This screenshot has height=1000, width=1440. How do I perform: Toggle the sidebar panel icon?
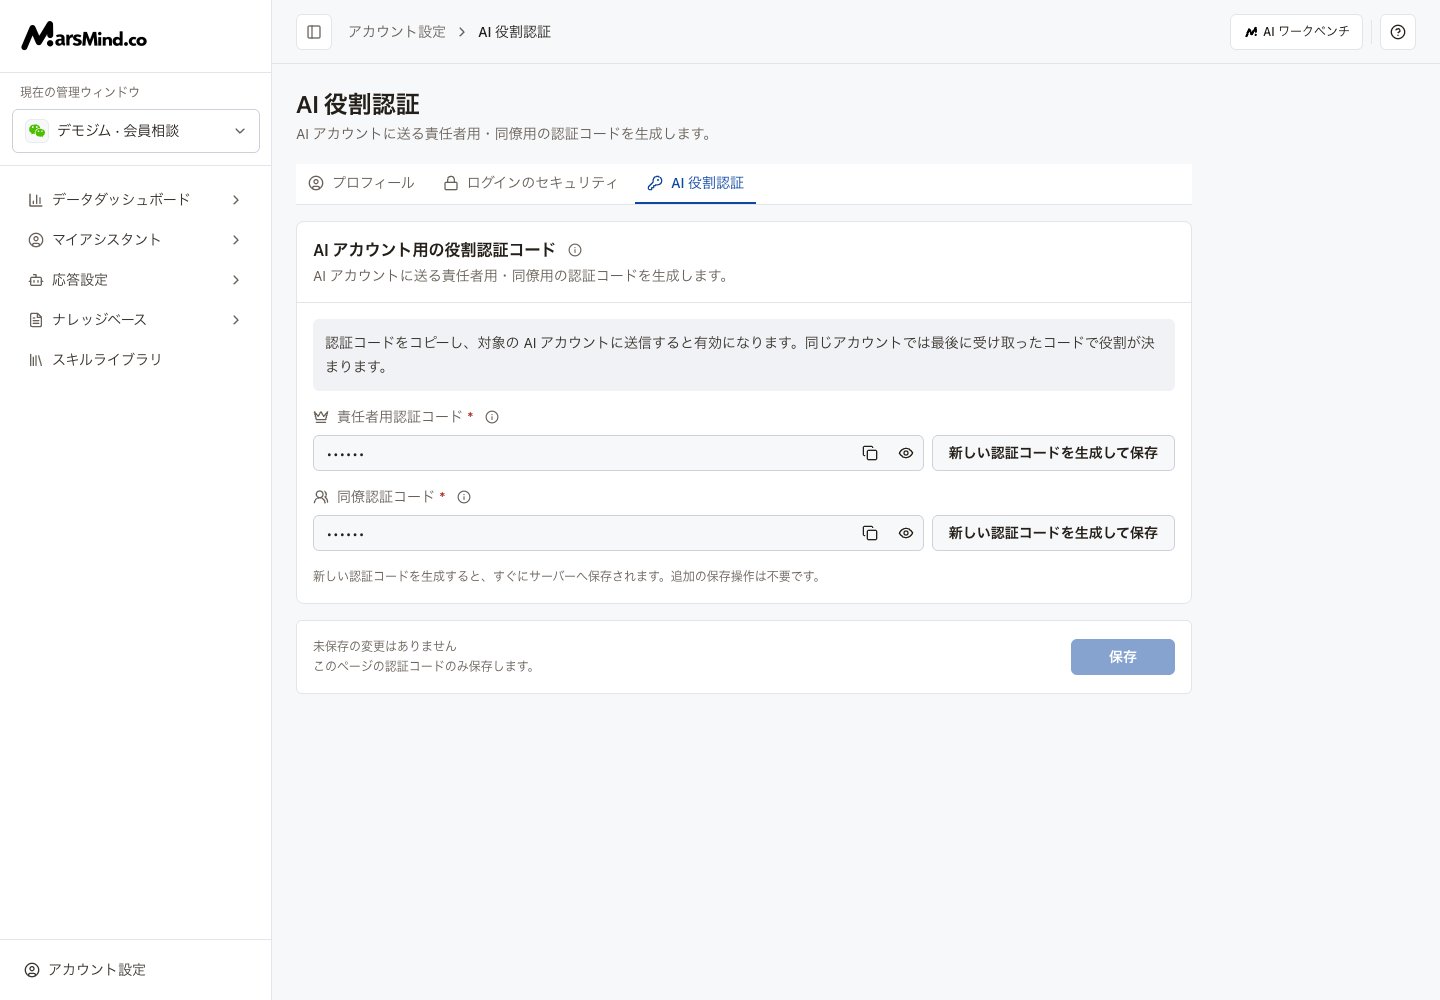point(314,32)
